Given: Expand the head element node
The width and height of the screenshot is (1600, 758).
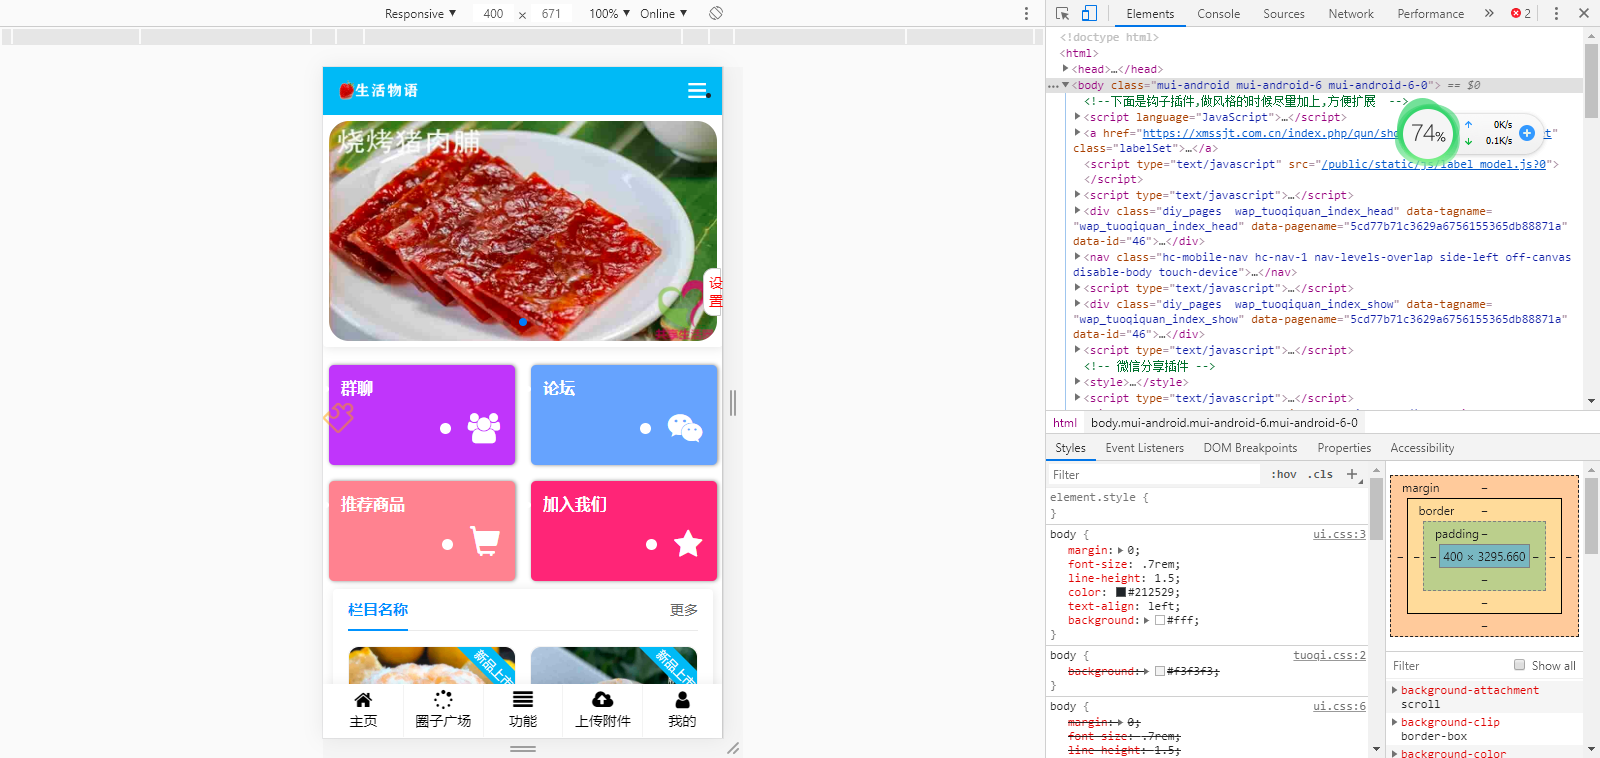Looking at the screenshot, I should click(1066, 70).
